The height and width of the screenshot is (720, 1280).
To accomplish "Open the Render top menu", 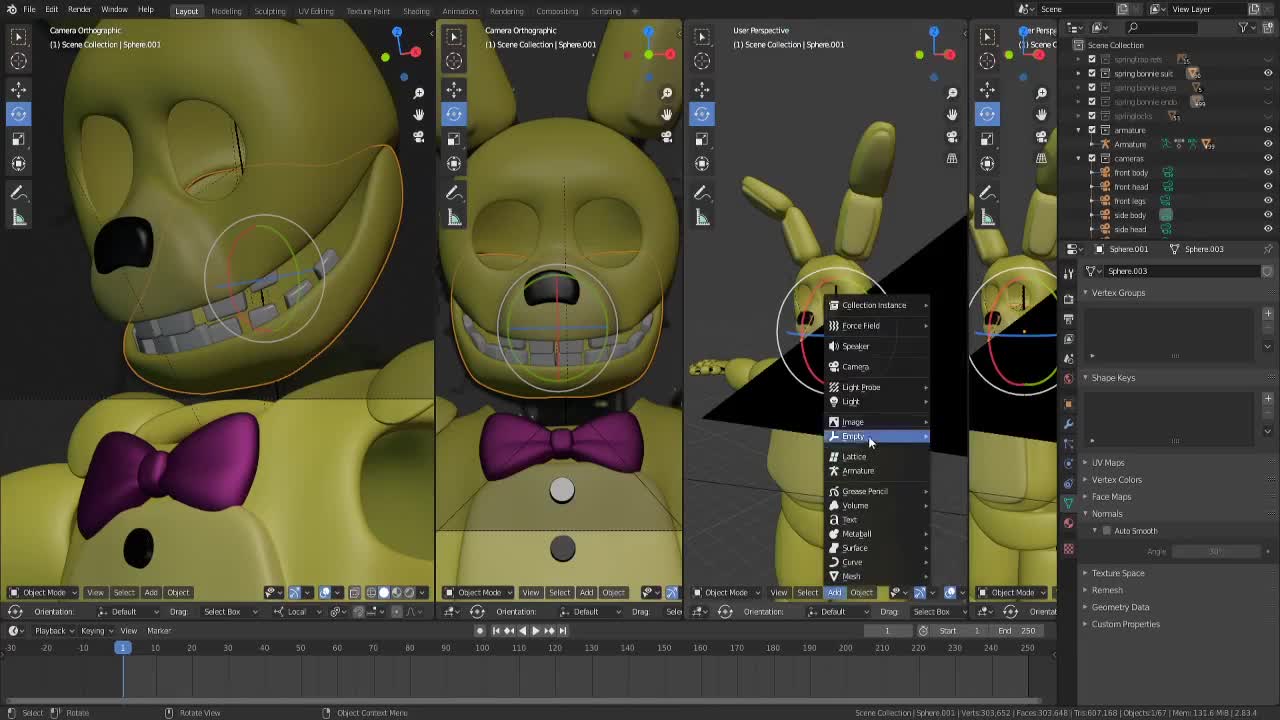I will point(79,9).
